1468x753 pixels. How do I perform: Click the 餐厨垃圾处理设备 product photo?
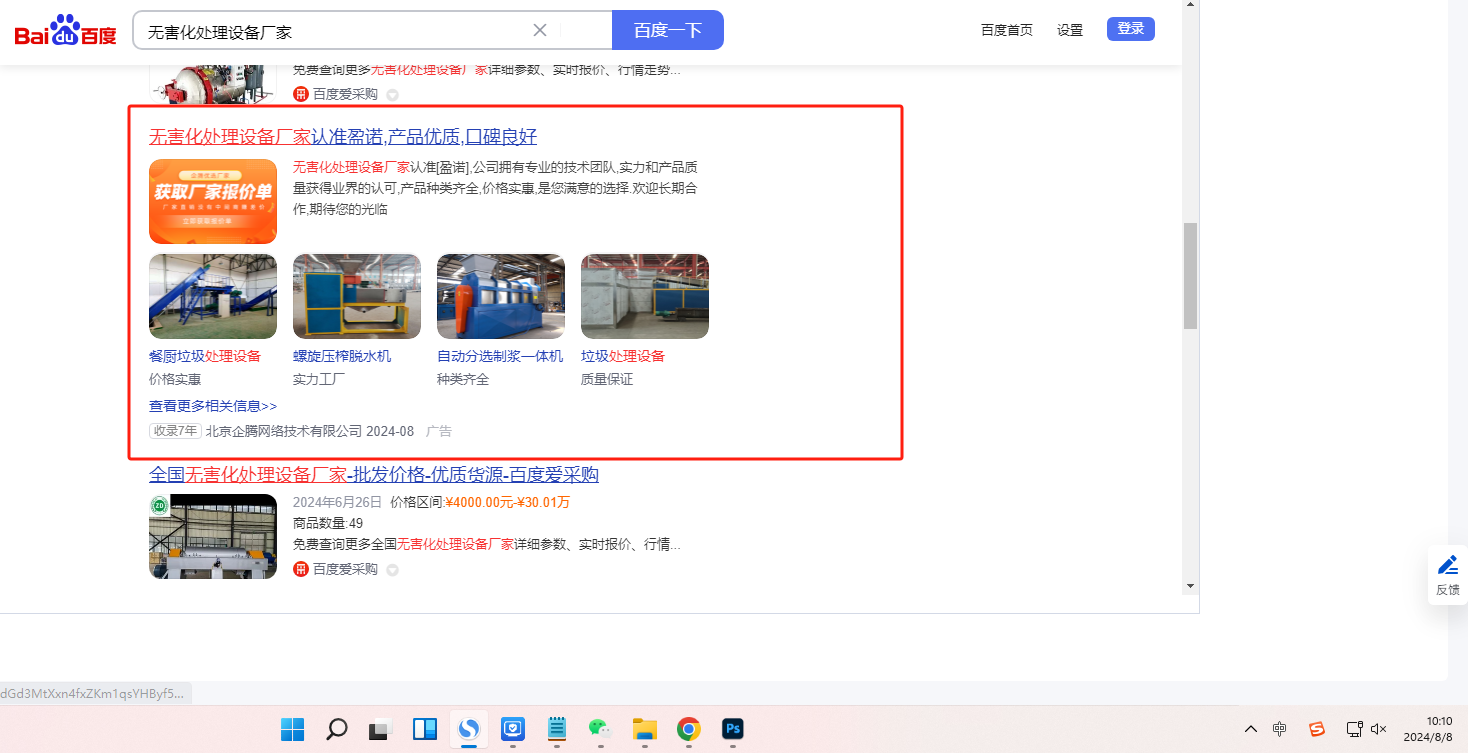click(x=213, y=296)
